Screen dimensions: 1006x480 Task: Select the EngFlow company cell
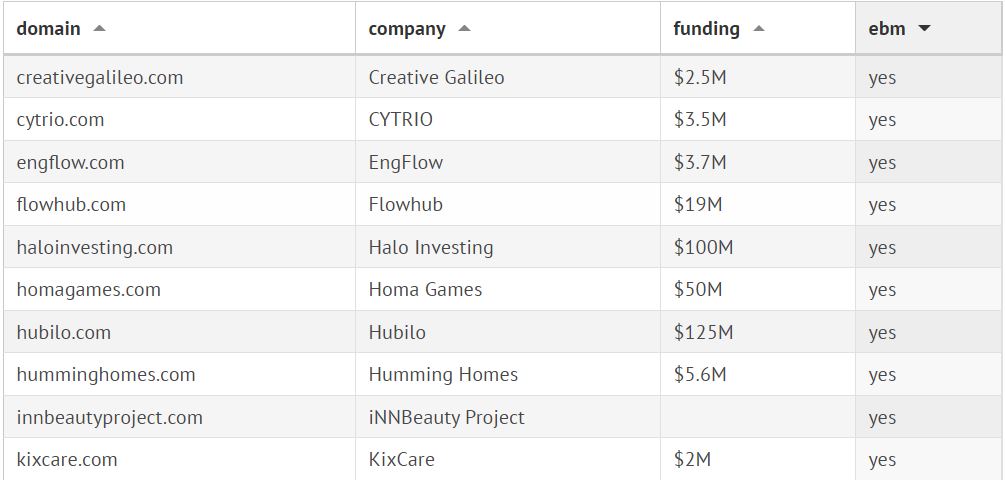tap(405, 162)
